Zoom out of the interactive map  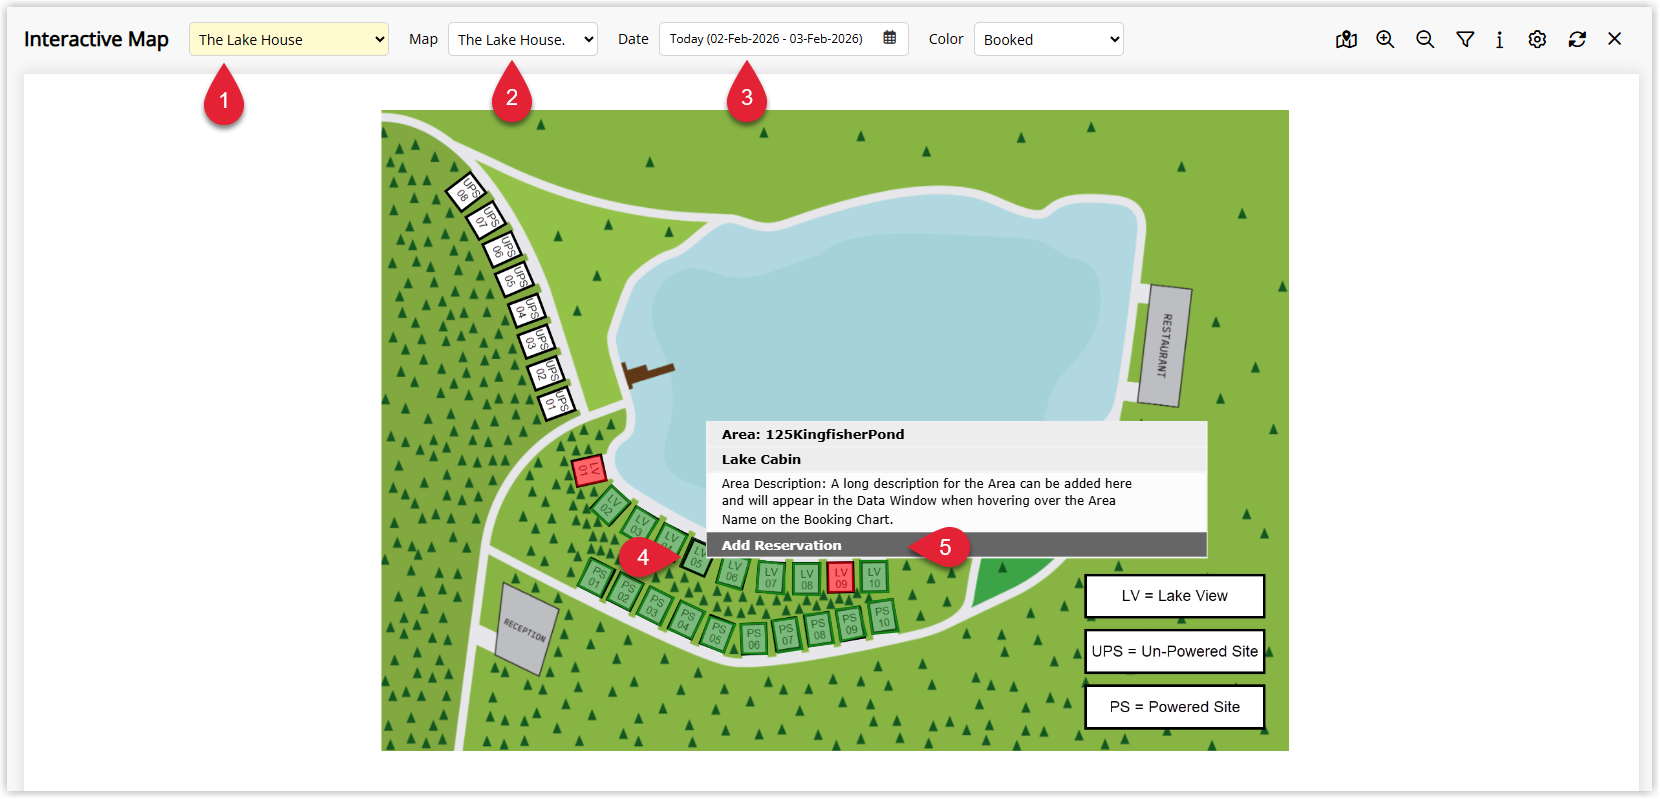(1425, 39)
